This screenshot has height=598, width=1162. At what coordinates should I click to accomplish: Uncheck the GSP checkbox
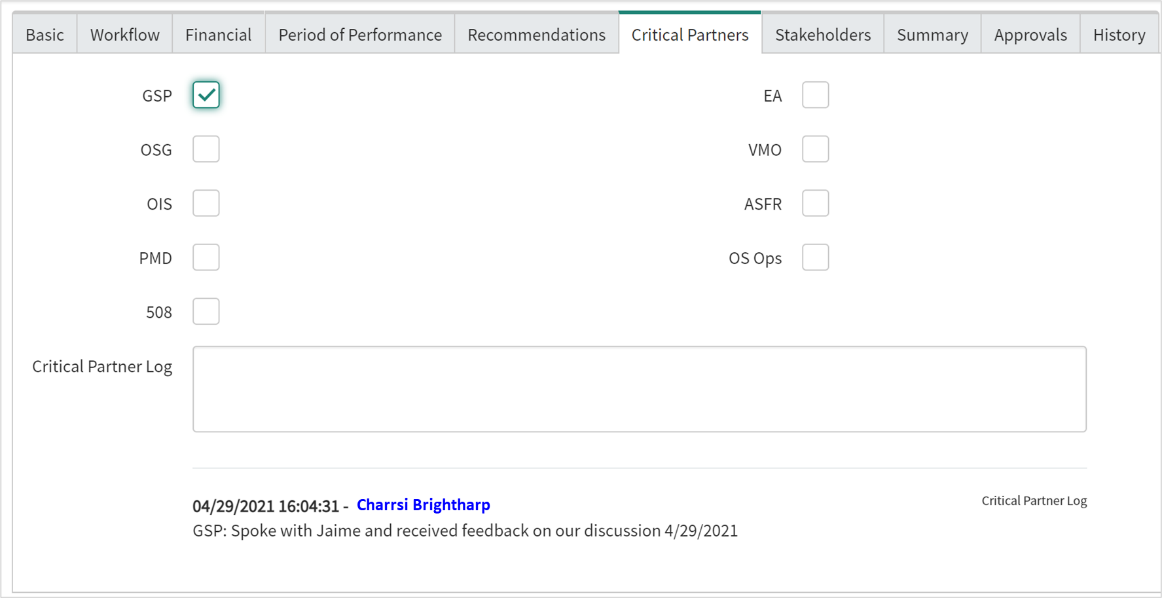click(206, 95)
